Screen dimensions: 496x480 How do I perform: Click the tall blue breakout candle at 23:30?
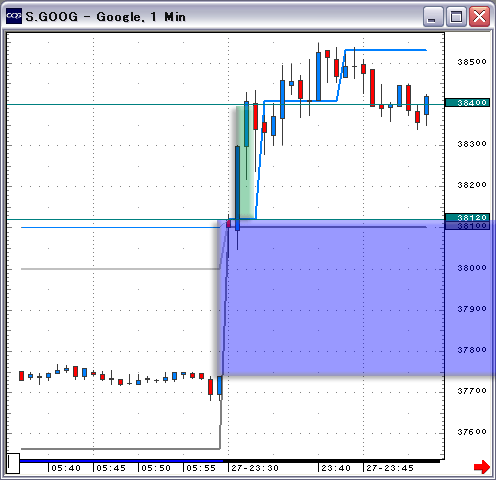tap(237, 188)
